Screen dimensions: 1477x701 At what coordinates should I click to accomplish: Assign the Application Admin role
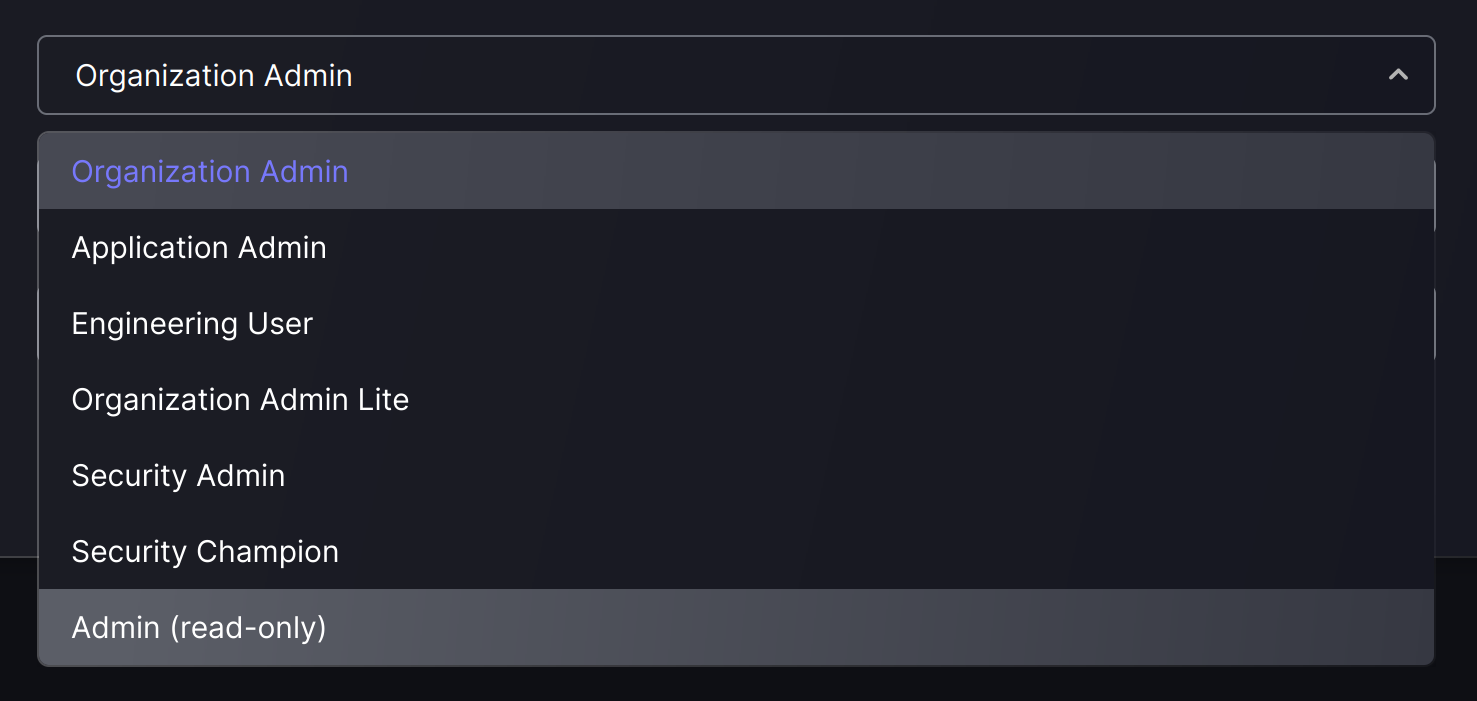click(x=736, y=247)
